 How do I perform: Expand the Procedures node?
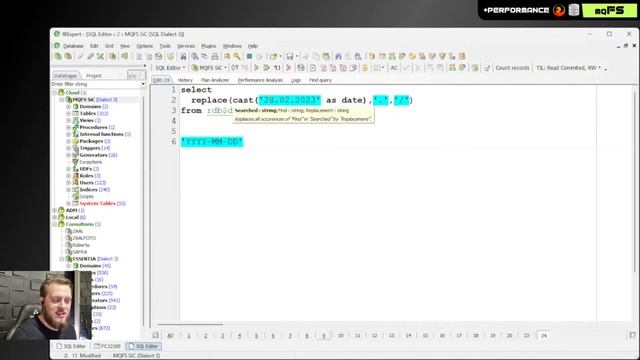pos(69,127)
